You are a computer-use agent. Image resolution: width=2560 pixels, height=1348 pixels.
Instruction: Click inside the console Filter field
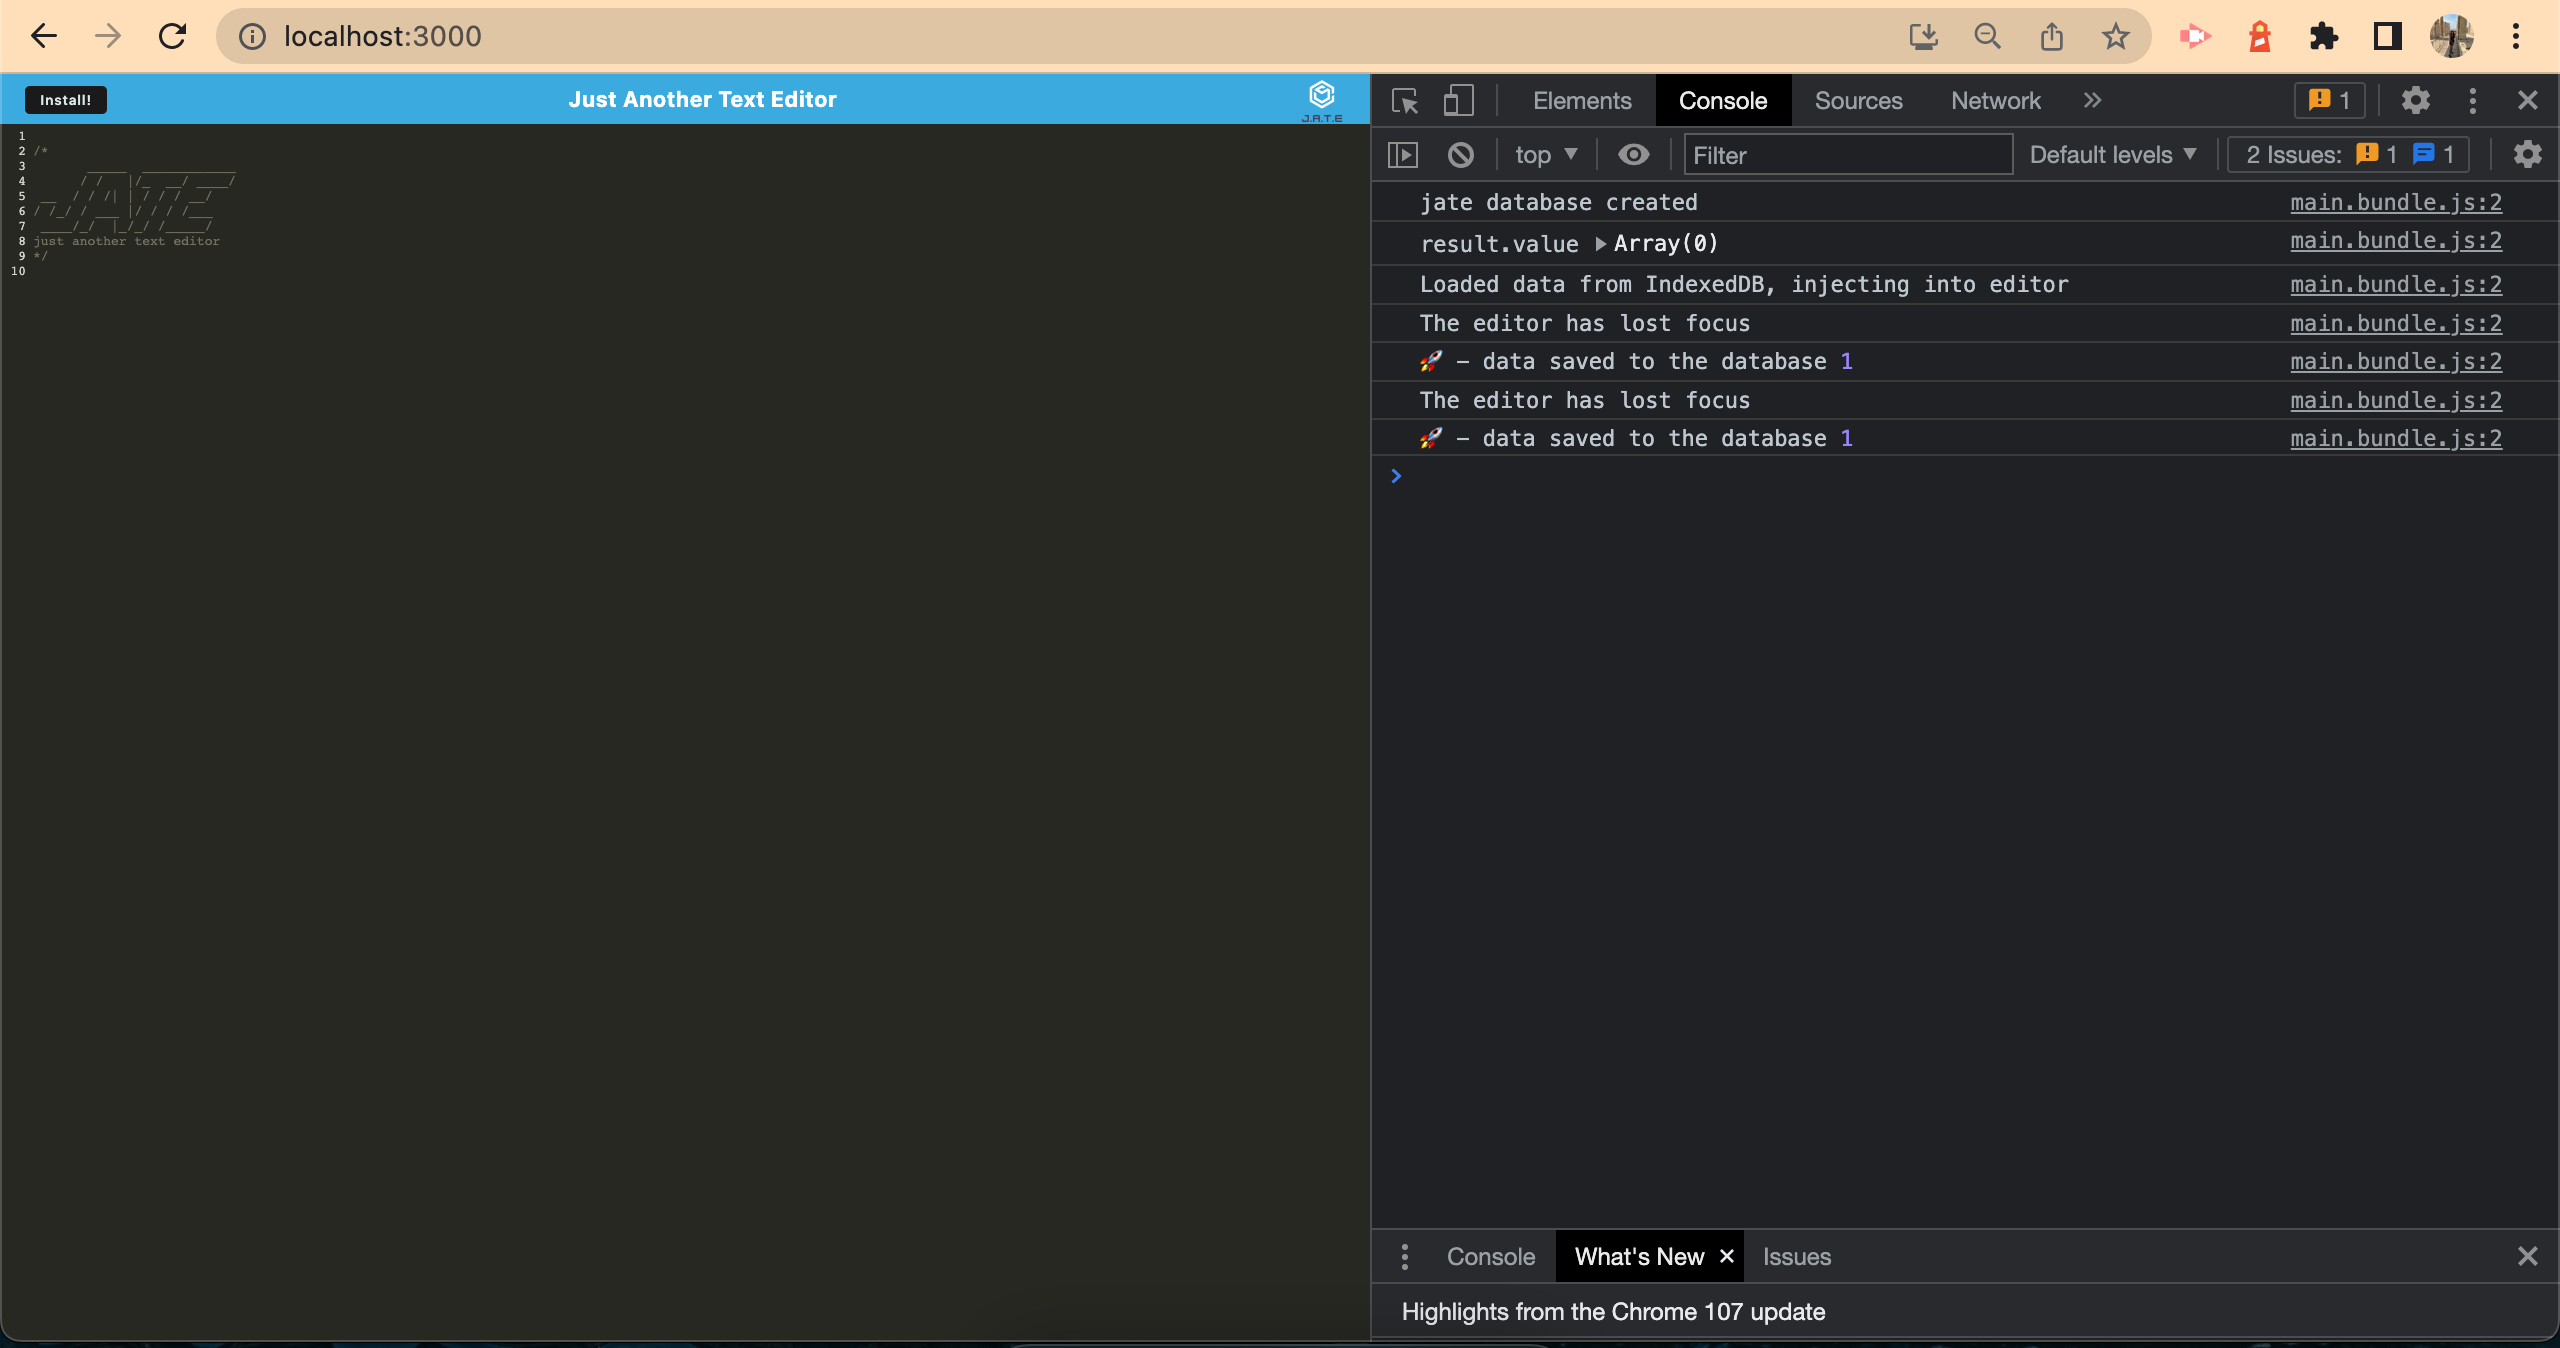pos(1848,155)
